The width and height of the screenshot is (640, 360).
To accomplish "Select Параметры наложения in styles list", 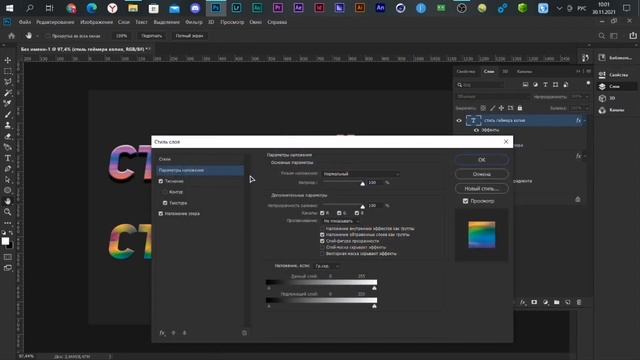I will [x=200, y=170].
